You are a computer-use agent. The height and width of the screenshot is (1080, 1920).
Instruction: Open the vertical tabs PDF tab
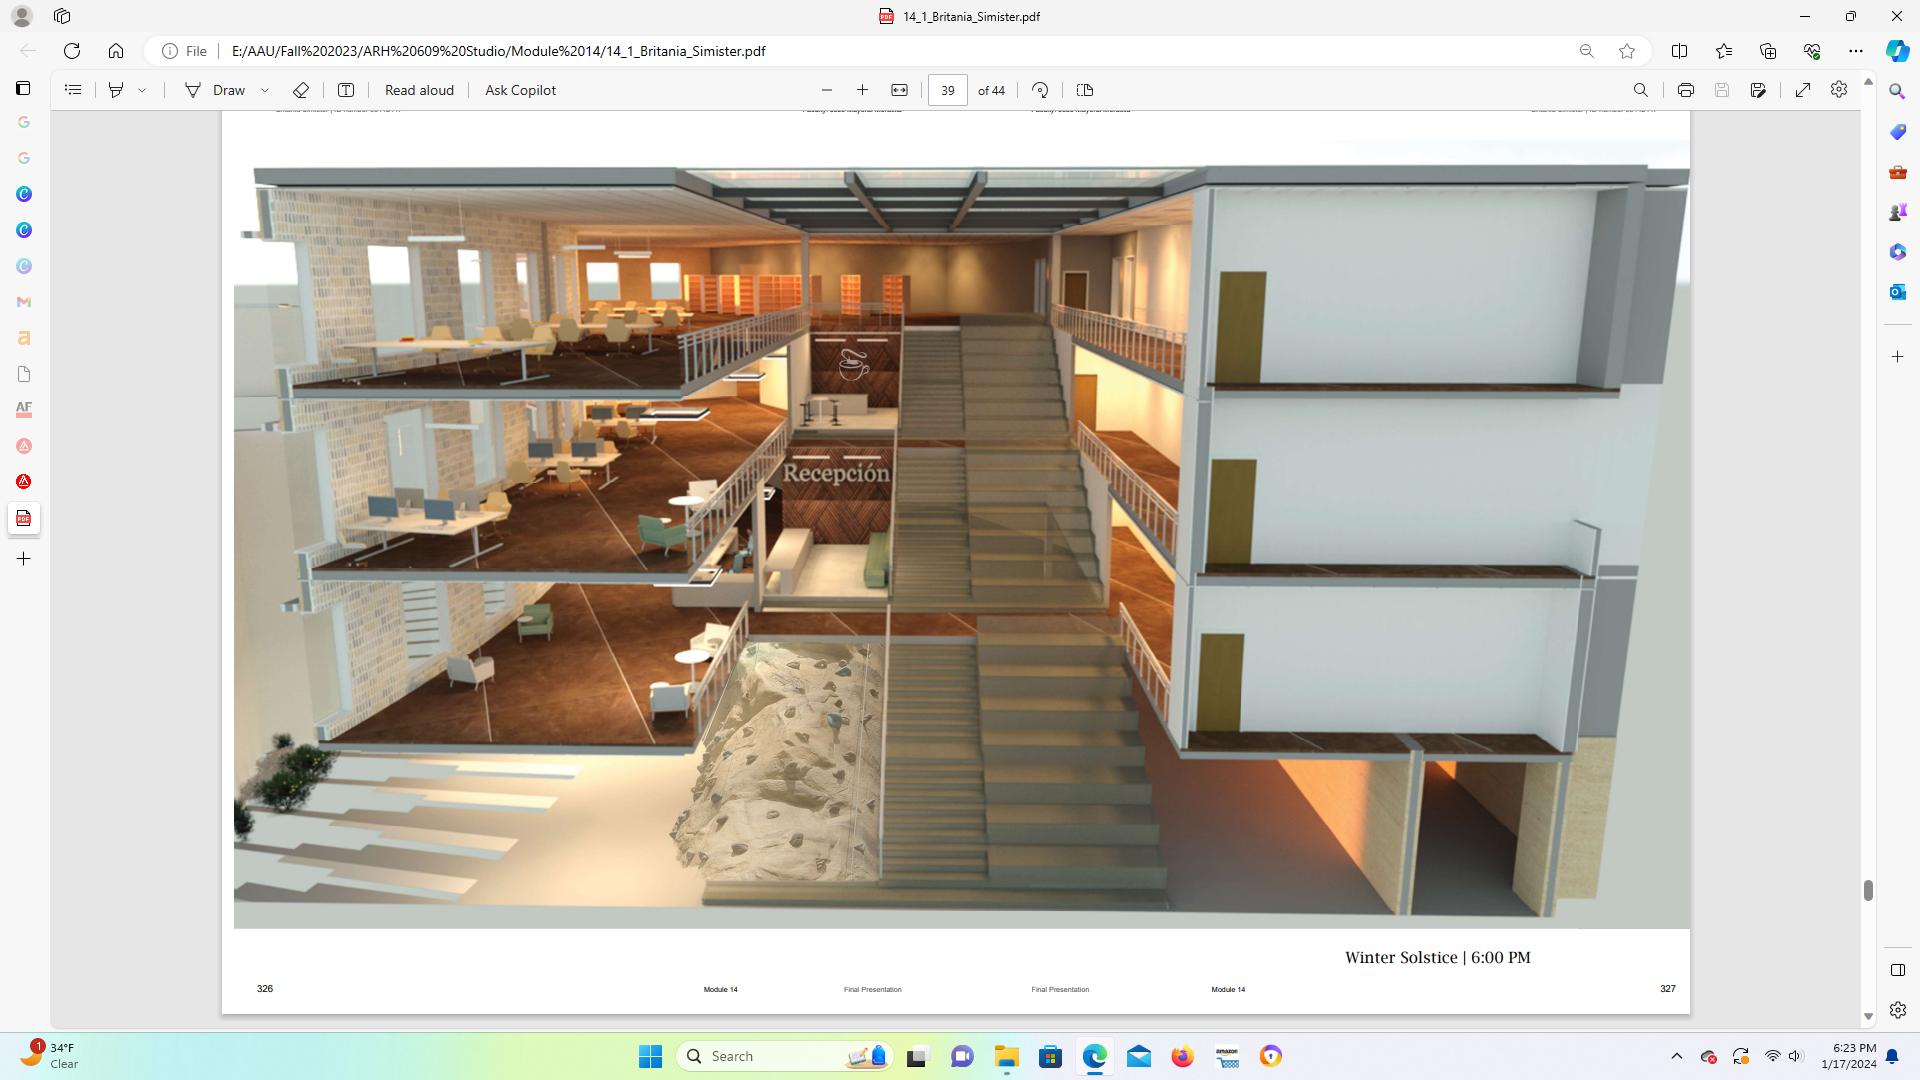pyautogui.click(x=24, y=518)
